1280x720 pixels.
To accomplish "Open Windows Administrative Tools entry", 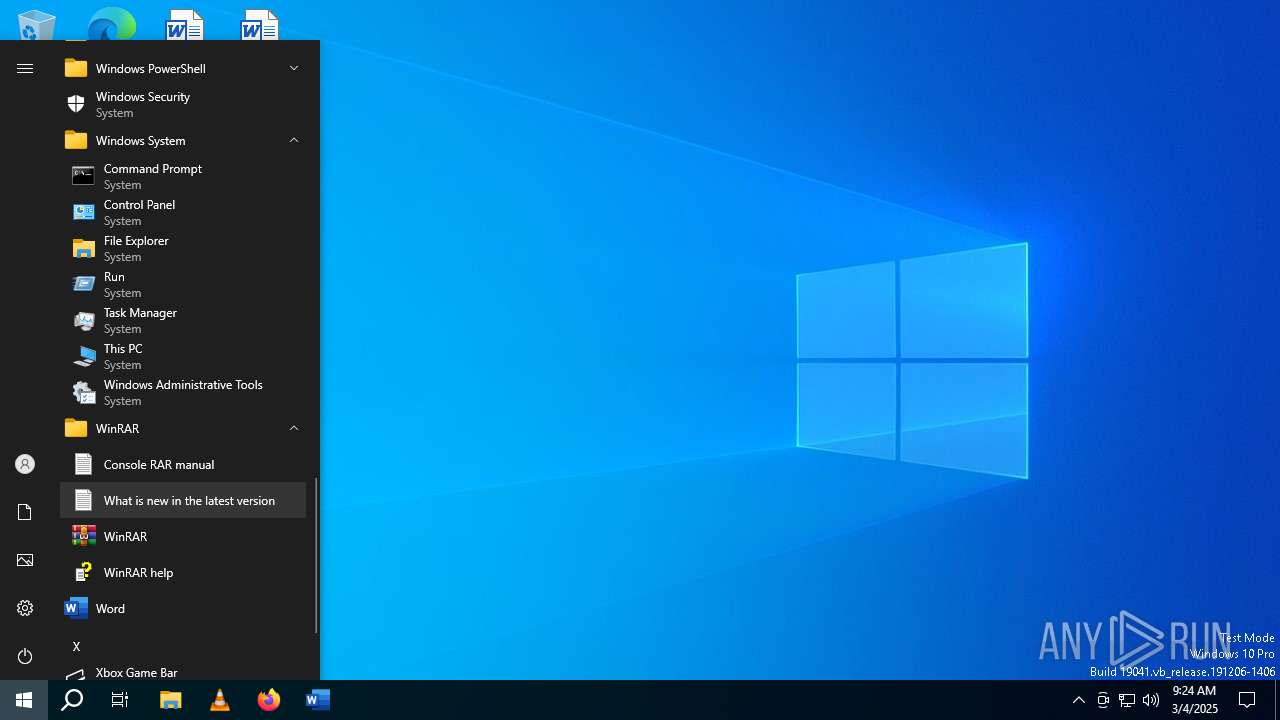I will [183, 392].
